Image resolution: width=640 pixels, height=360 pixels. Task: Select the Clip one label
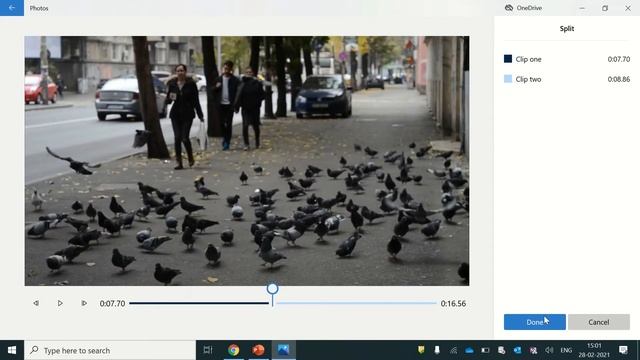pos(529,59)
